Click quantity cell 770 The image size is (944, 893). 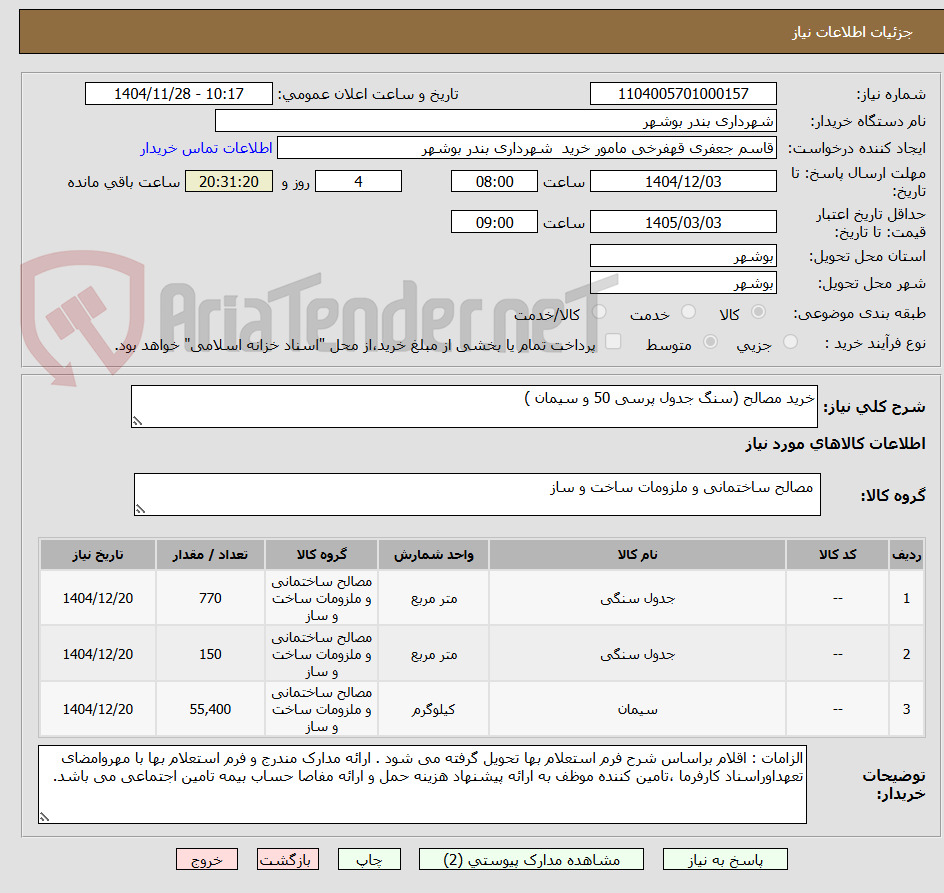coord(210,598)
